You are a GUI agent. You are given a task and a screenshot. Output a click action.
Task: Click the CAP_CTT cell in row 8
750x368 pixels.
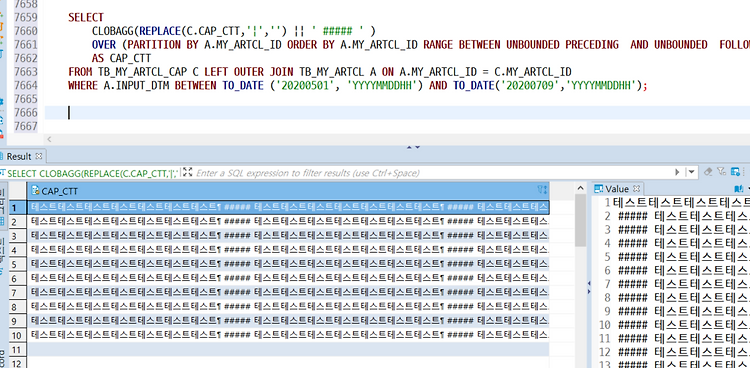(288, 306)
